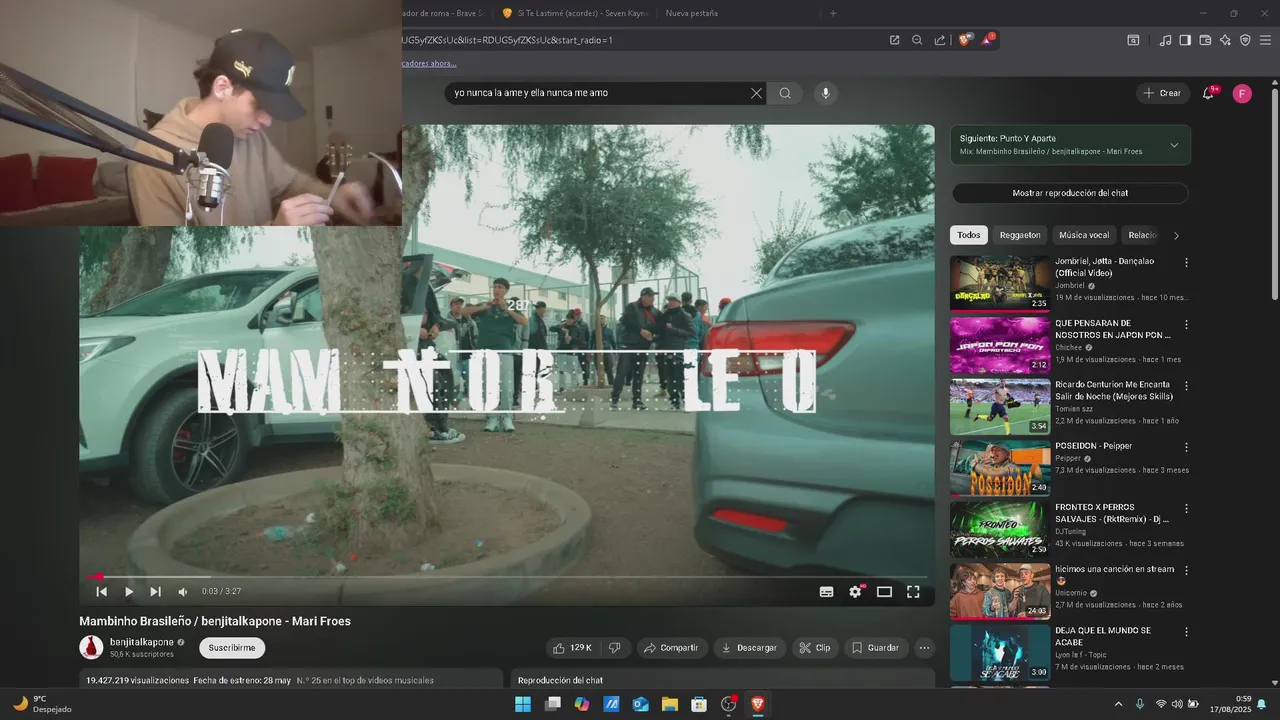Screen dimensions: 1280x720
Task: Open Ricardo Centurion Me Encanta Salir title
Action: 1112,390
